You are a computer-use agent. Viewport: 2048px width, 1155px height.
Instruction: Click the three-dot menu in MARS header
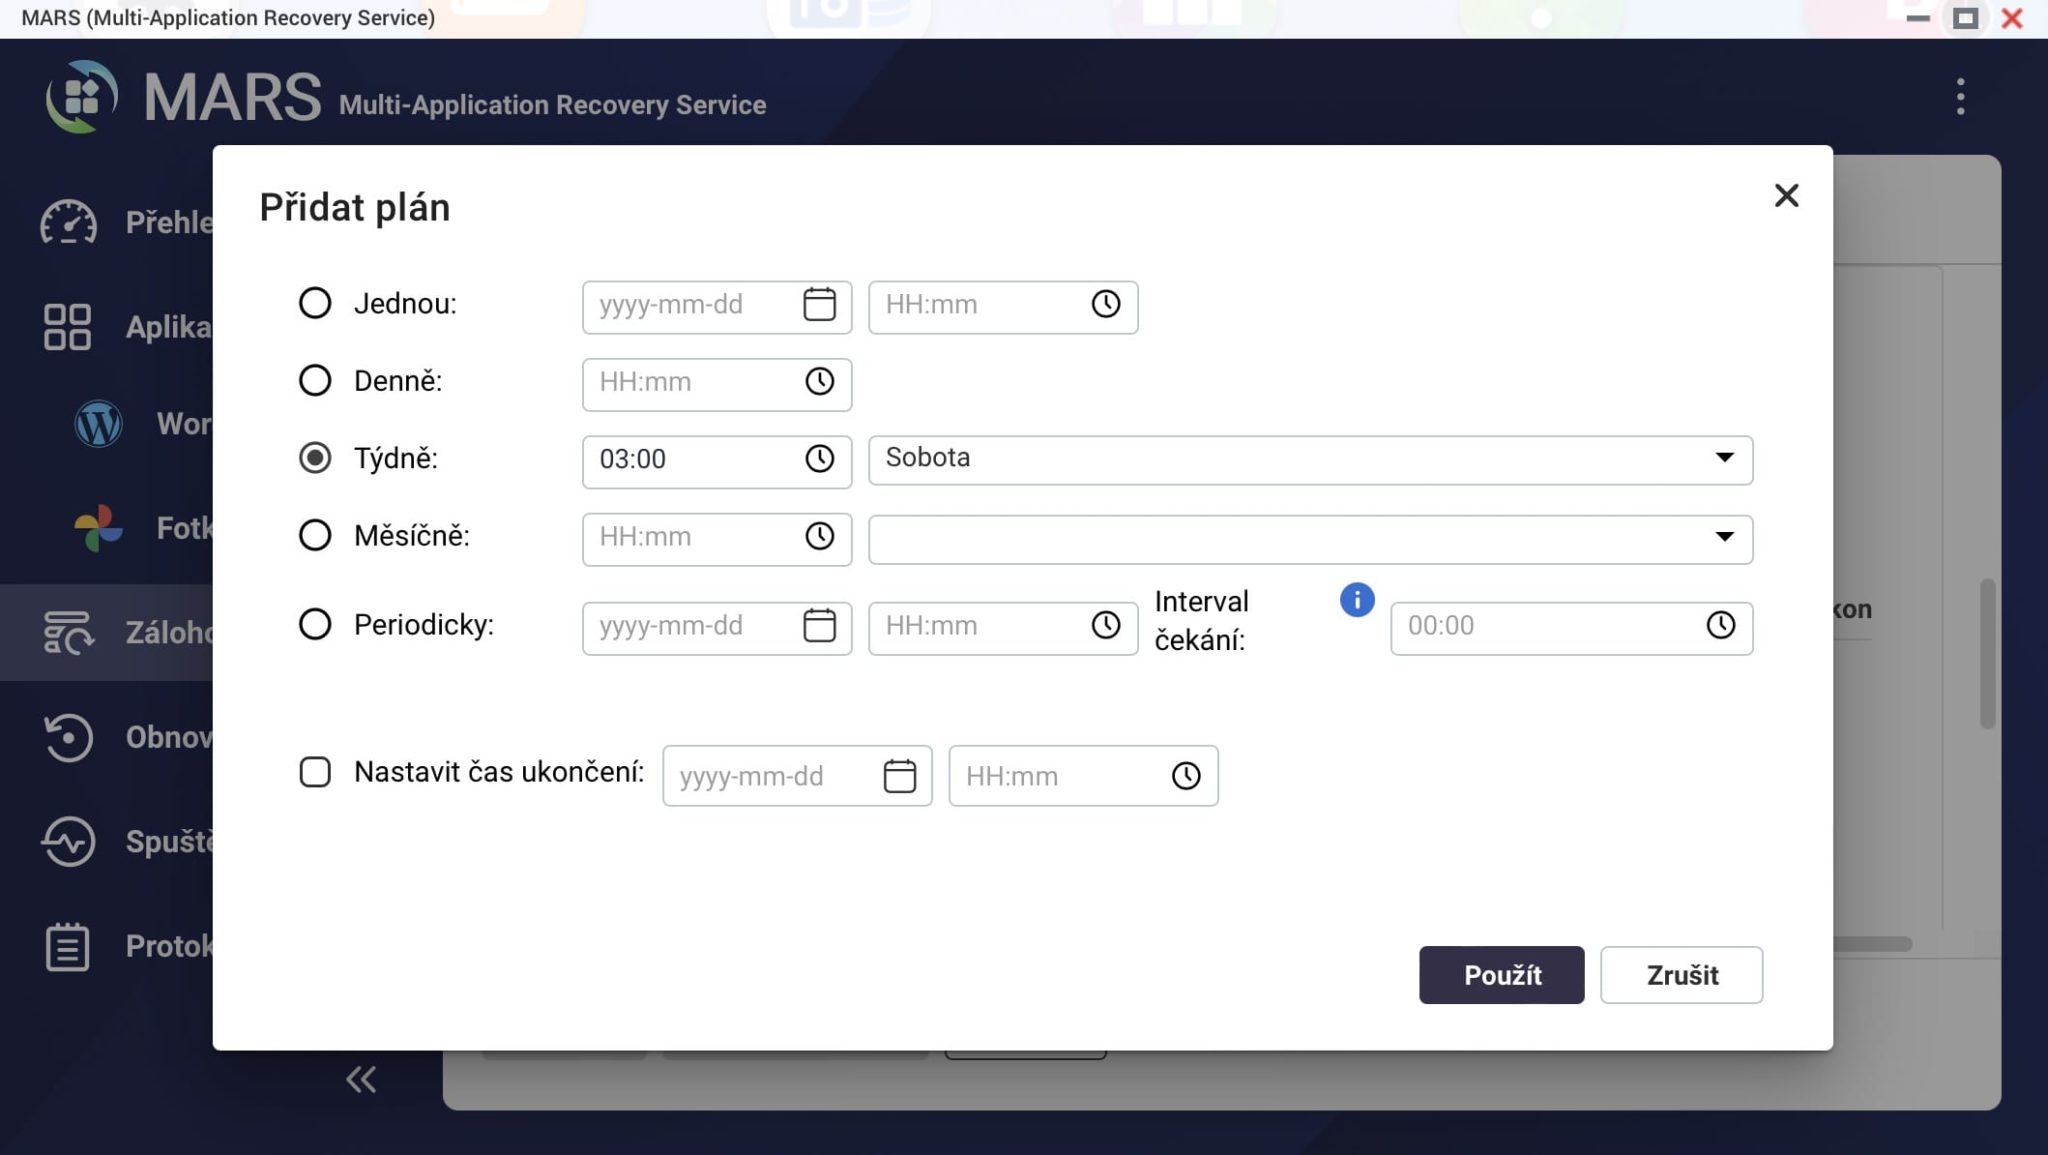pos(1960,97)
